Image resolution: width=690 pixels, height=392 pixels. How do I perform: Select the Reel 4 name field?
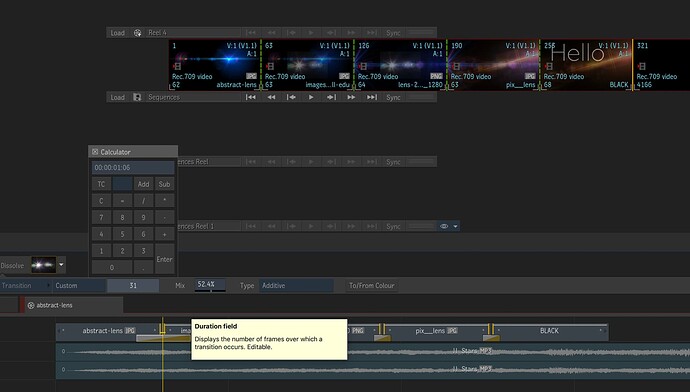(193, 33)
